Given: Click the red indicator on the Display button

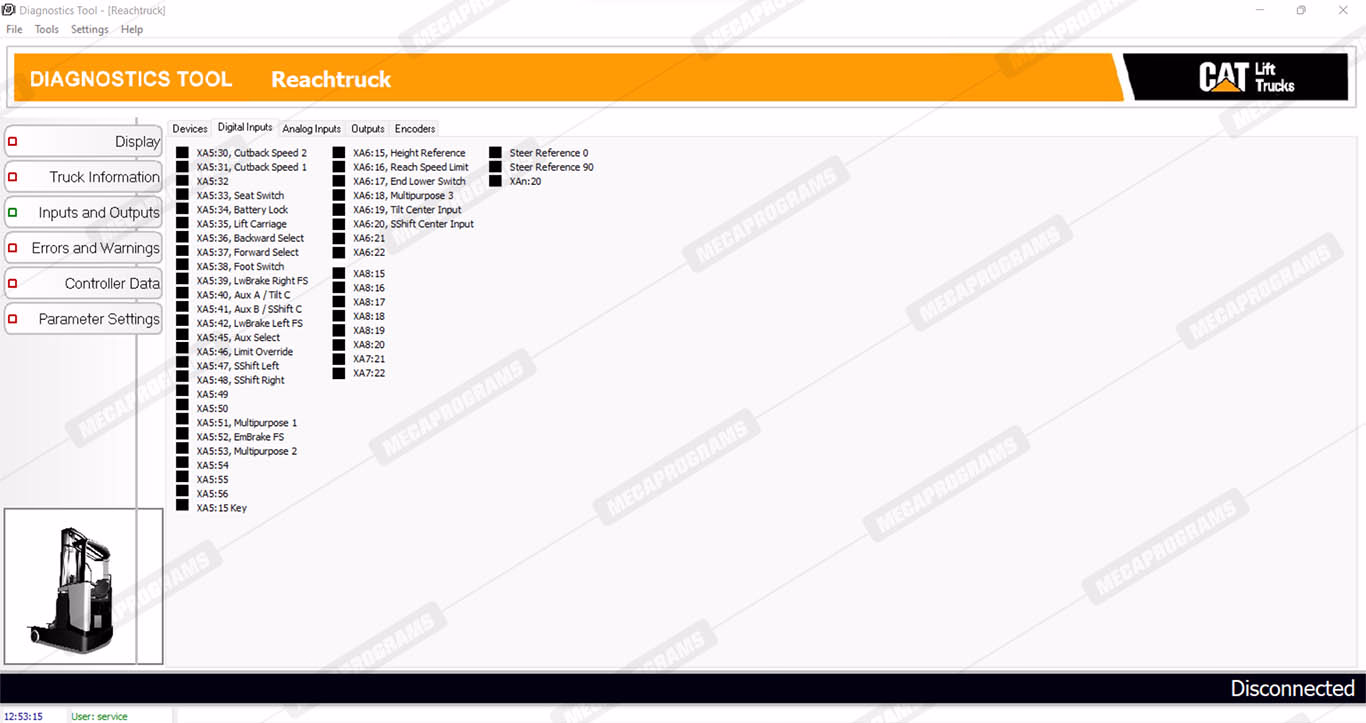Looking at the screenshot, I should click(12, 142).
